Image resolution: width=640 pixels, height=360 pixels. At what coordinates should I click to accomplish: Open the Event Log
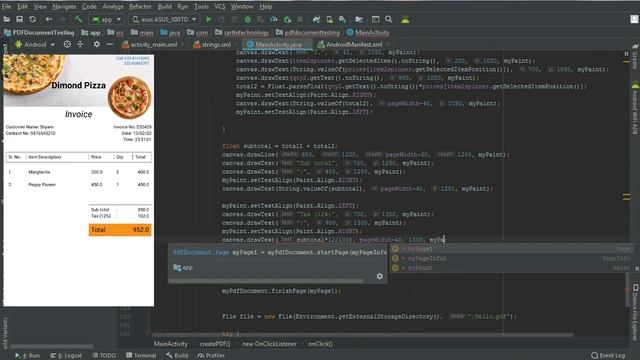click(608, 356)
